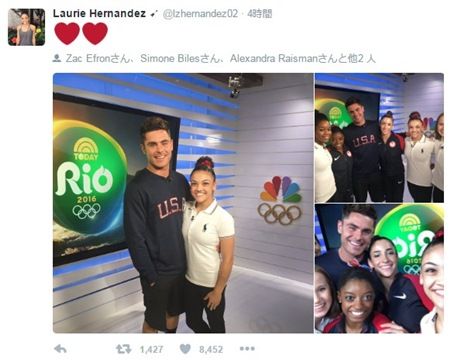Click the red heart emojis in the tweet

[x=81, y=34]
